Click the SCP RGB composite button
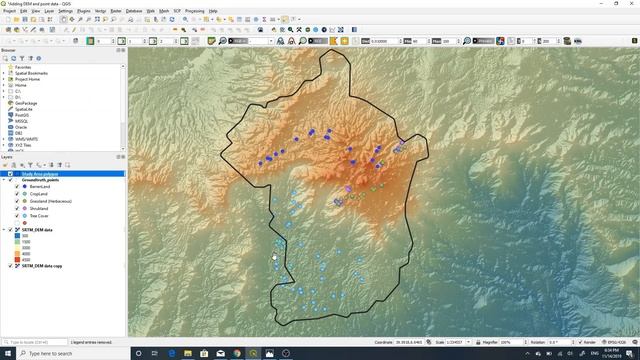The image size is (640, 360). [238, 41]
